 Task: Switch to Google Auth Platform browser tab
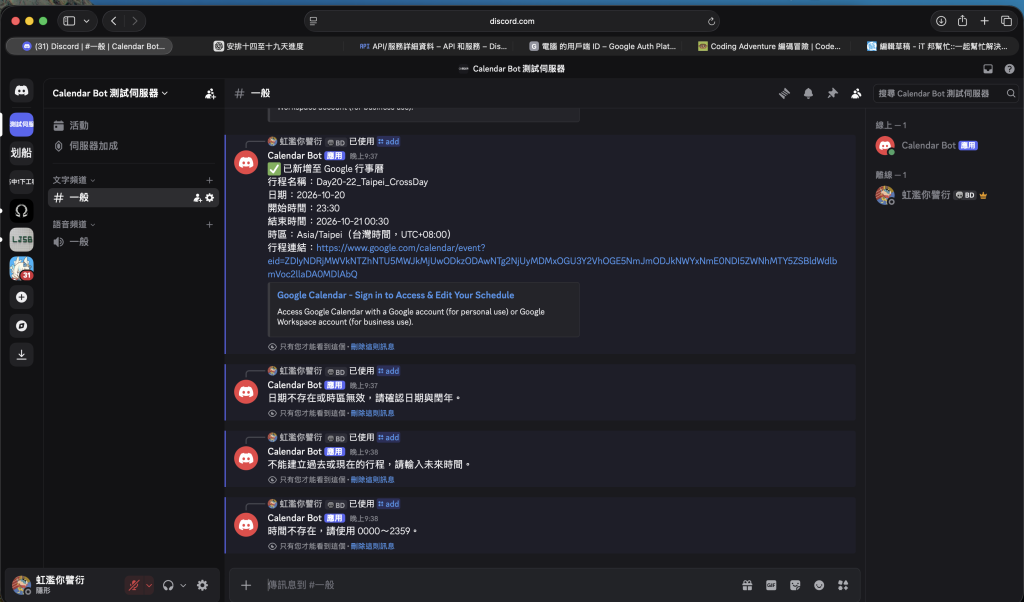tap(602, 46)
